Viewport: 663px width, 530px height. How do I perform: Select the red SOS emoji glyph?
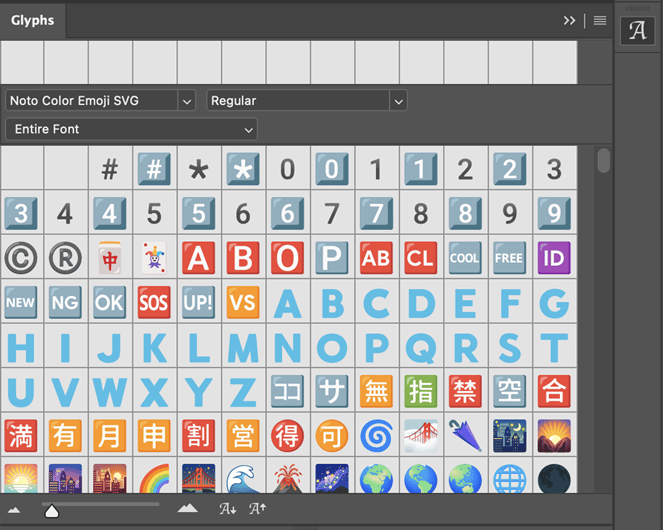tap(154, 302)
